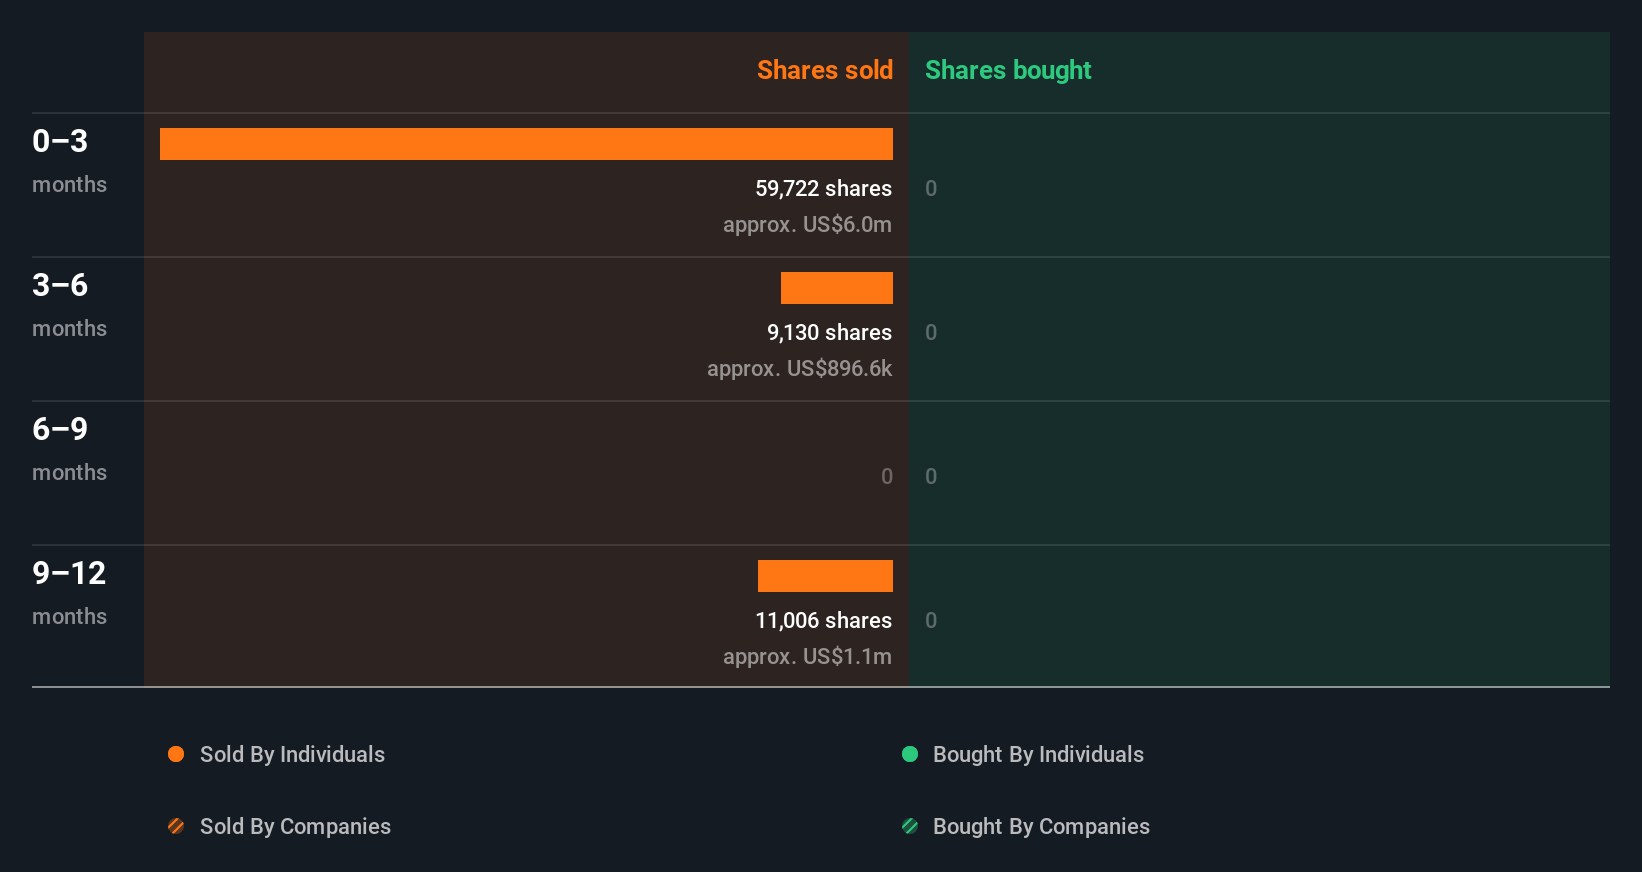Select the Sold By Companies legend label
This screenshot has width=1642, height=872.
click(x=295, y=826)
